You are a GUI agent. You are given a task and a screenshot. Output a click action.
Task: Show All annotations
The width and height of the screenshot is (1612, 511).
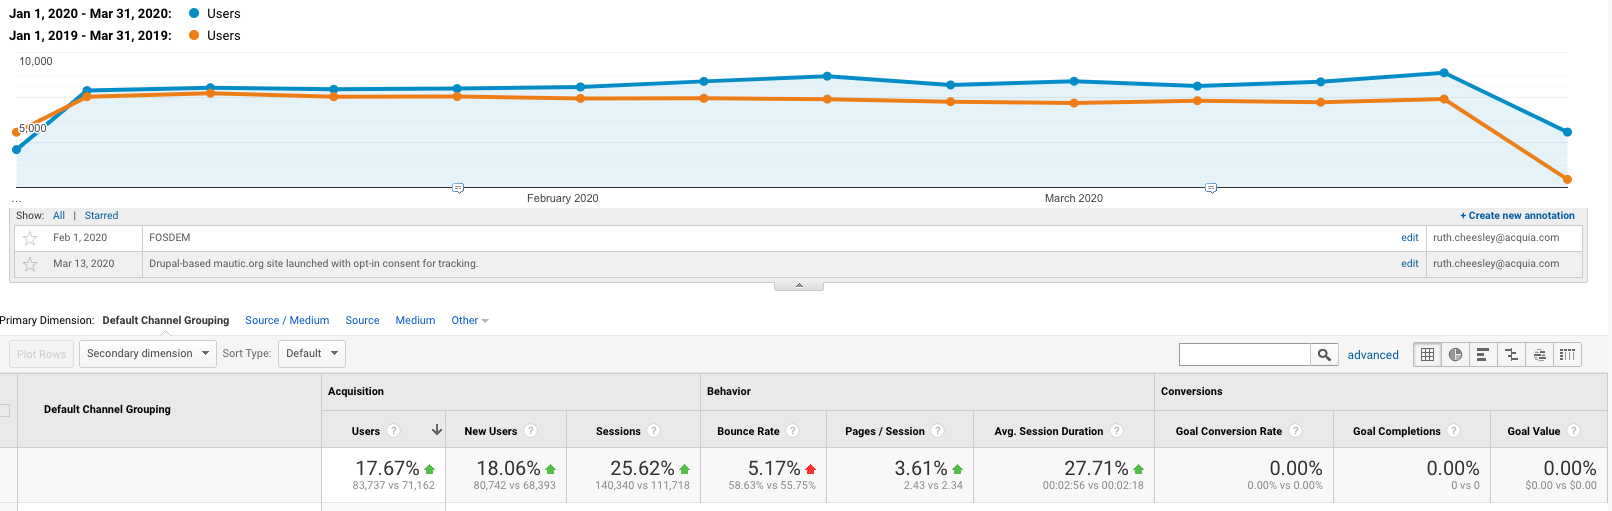point(59,216)
